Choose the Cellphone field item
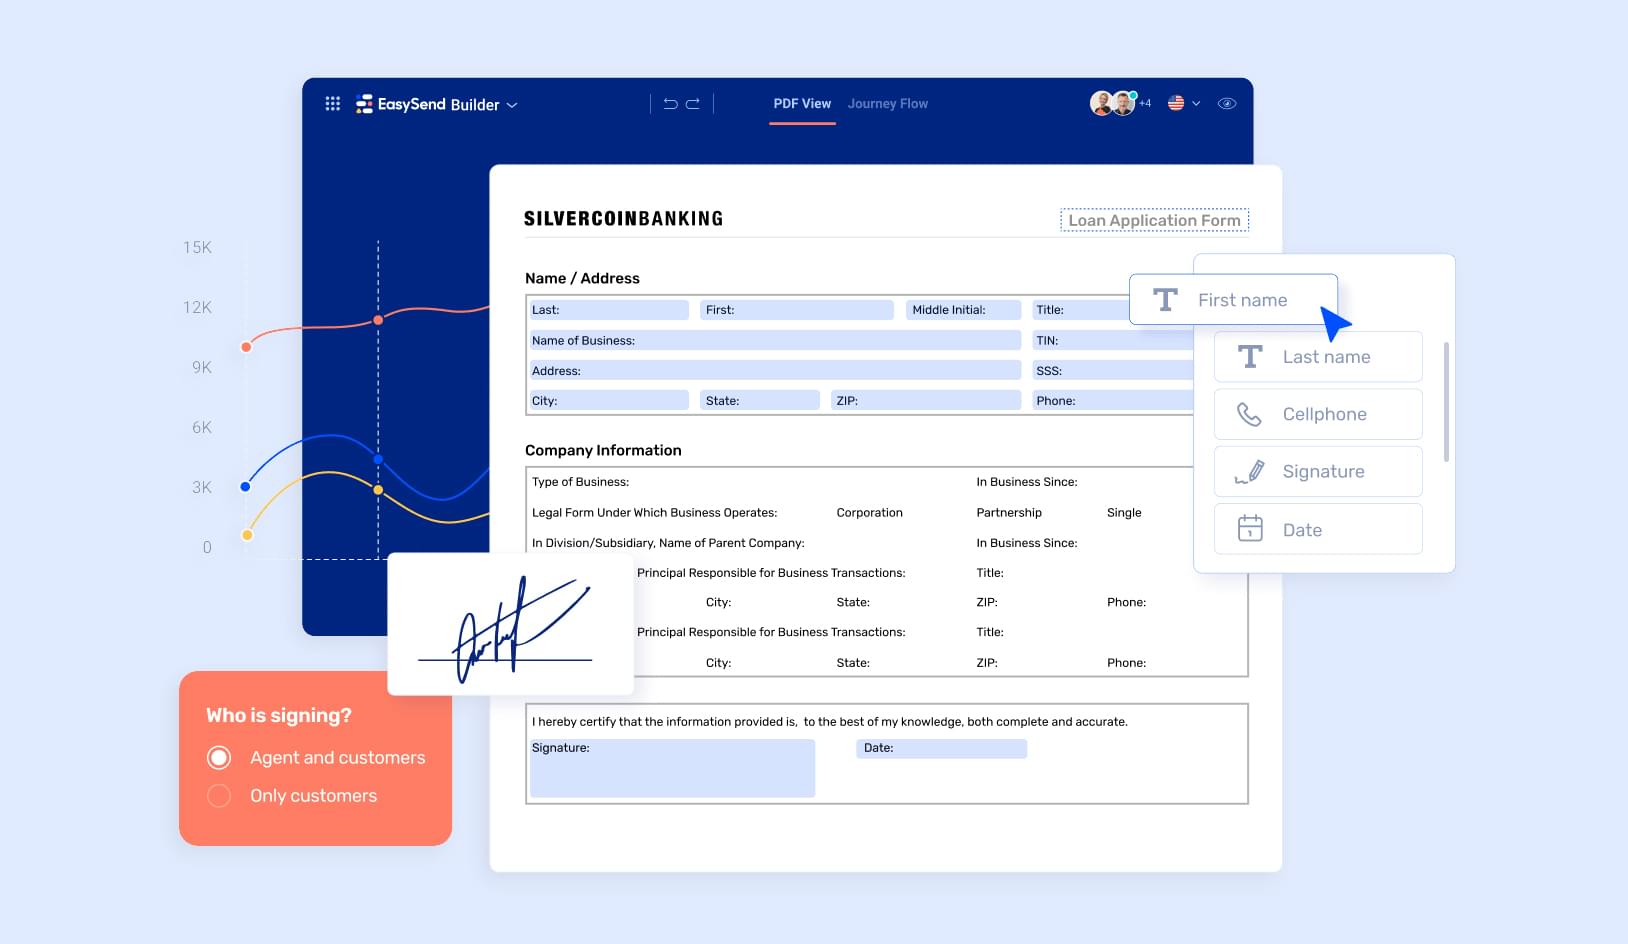Image resolution: width=1628 pixels, height=944 pixels. [x=1318, y=414]
